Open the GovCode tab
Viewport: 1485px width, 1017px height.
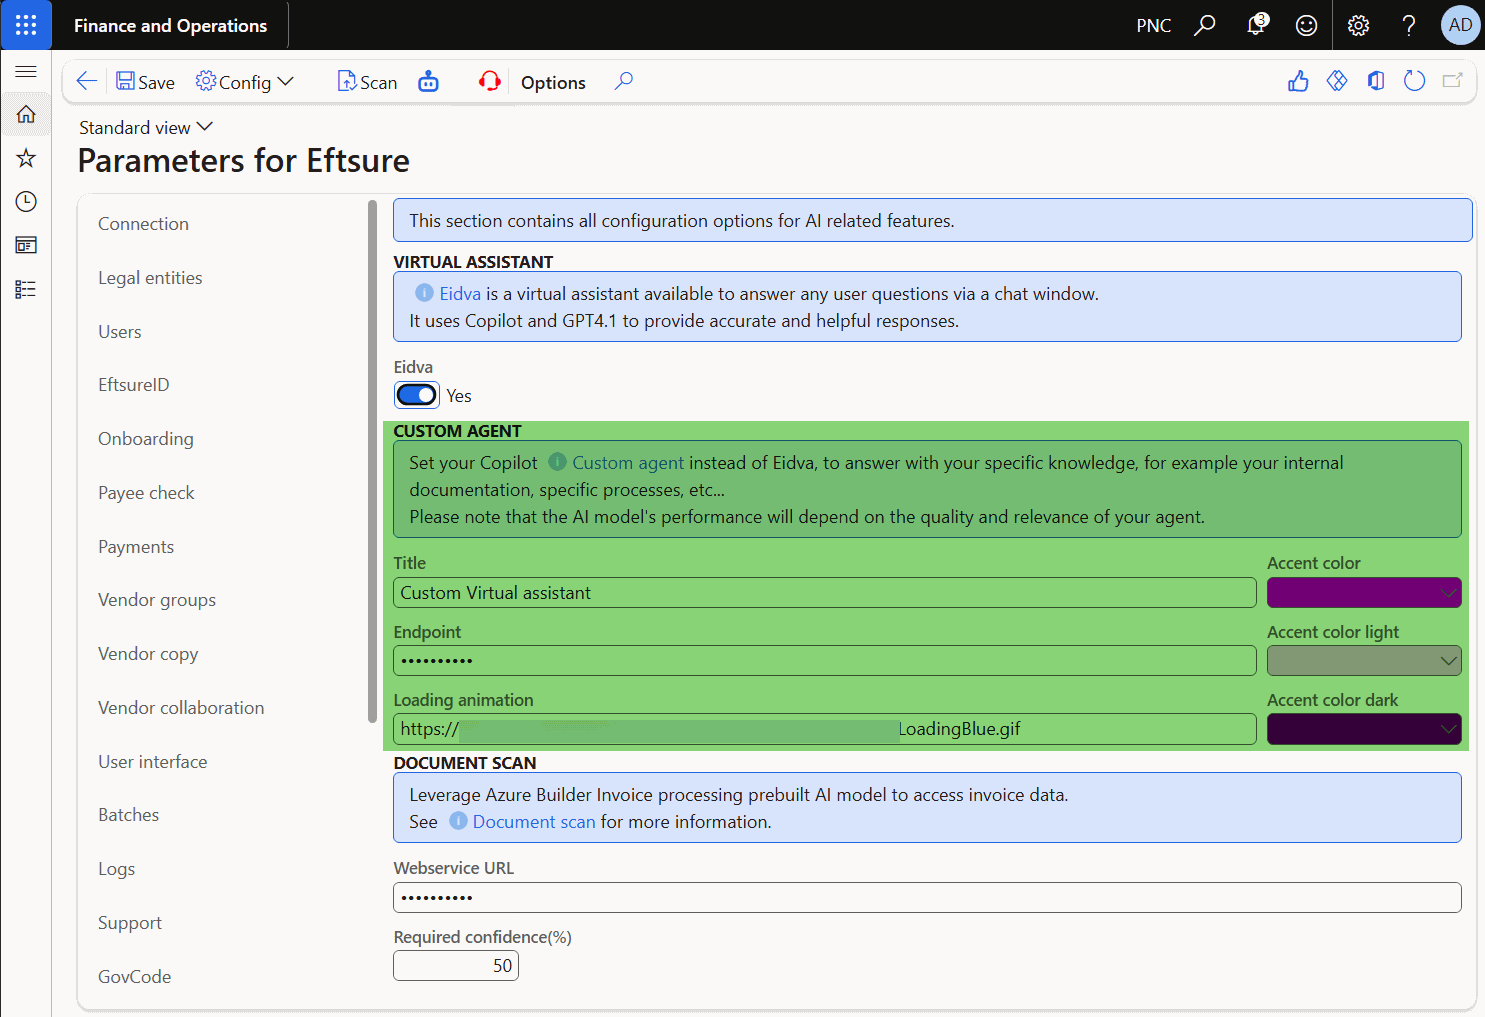134,977
